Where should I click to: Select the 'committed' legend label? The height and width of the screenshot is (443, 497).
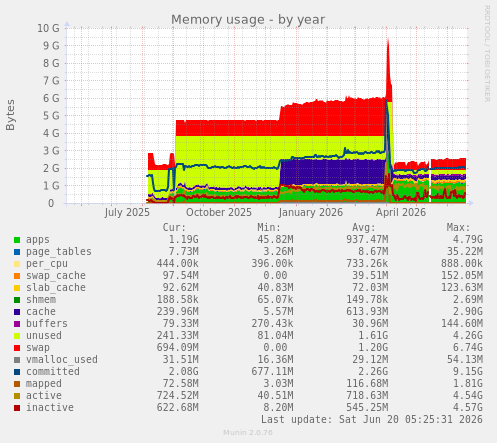(x=53, y=372)
